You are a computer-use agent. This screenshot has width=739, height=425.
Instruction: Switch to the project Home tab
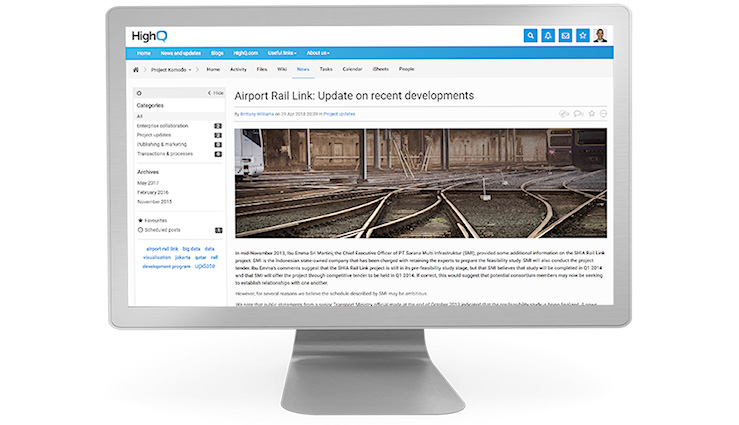[x=213, y=69]
